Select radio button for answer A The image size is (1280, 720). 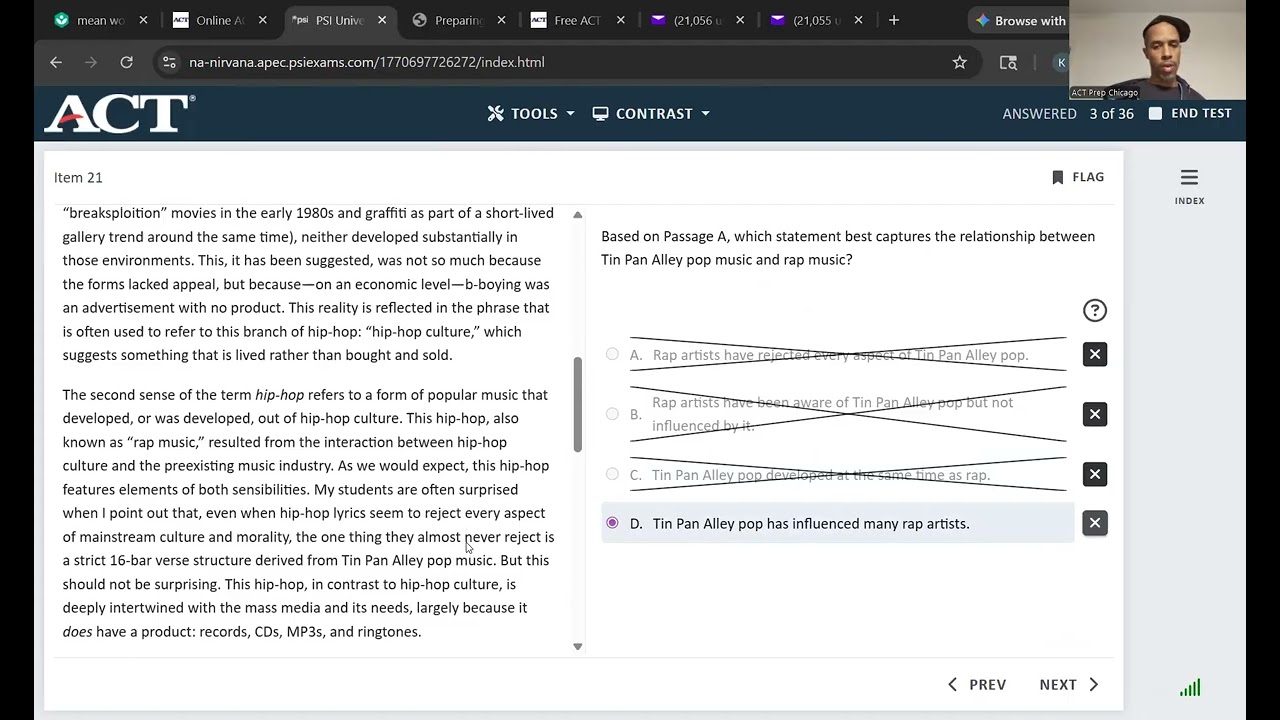point(612,354)
